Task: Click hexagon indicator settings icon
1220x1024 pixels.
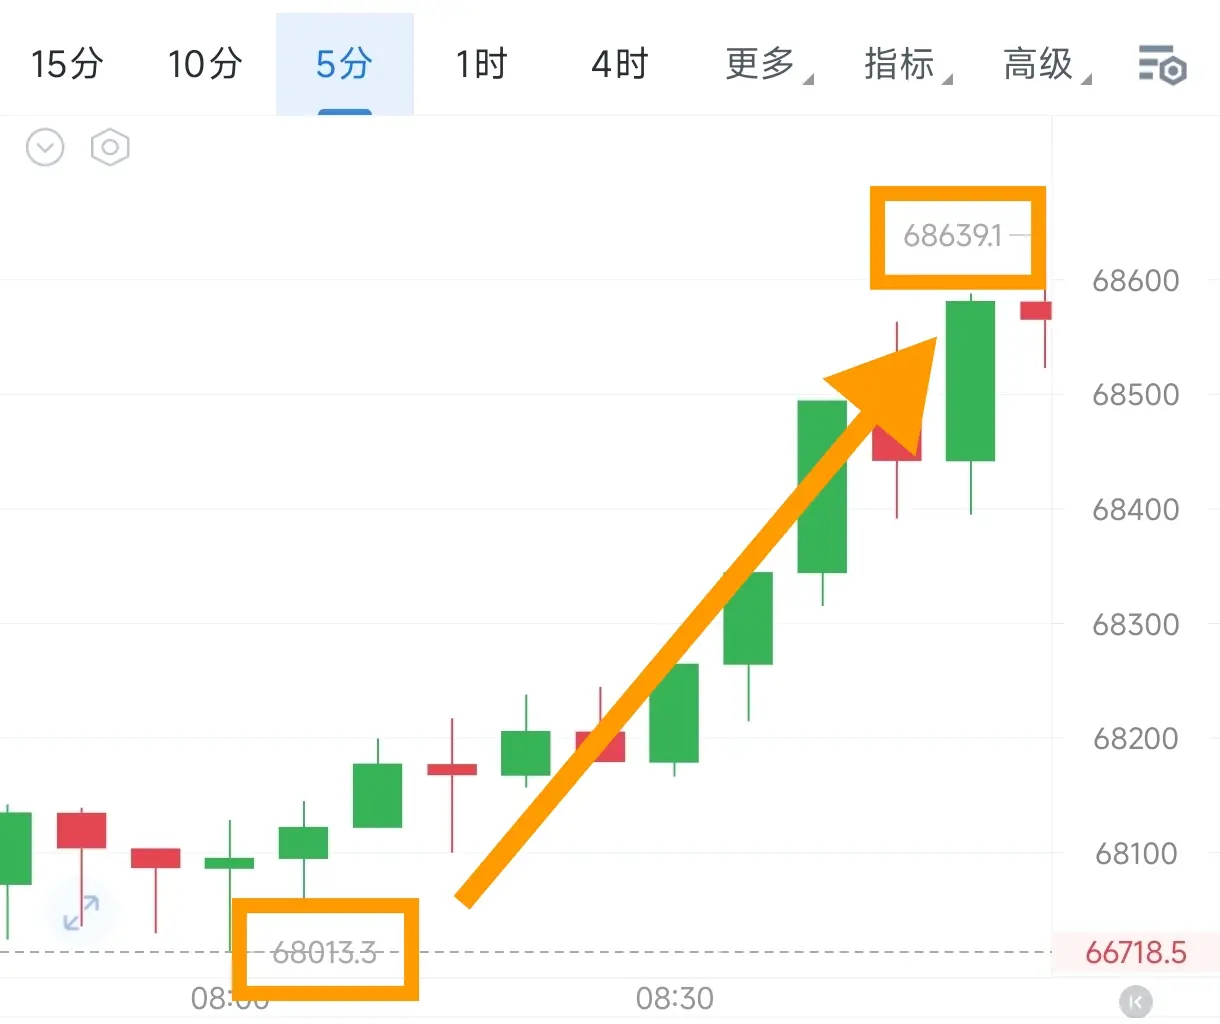Action: coord(110,148)
